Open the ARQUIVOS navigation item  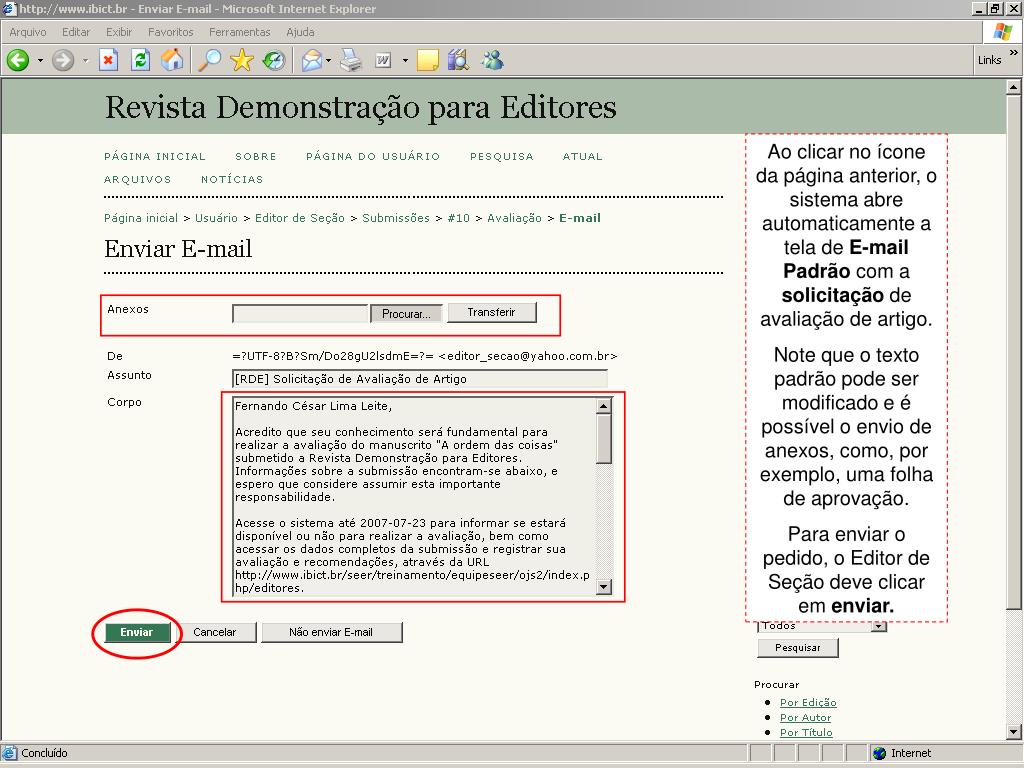pyautogui.click(x=138, y=180)
